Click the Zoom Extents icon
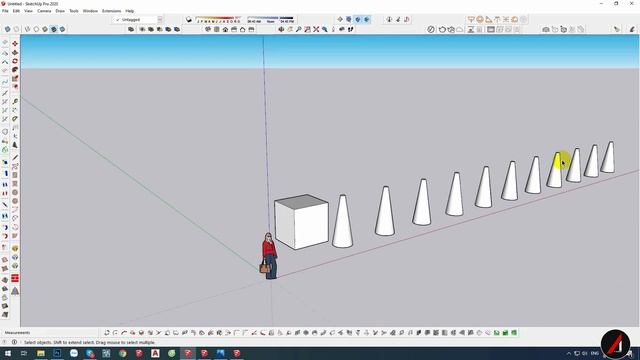The image size is (640, 360). tap(316, 29)
